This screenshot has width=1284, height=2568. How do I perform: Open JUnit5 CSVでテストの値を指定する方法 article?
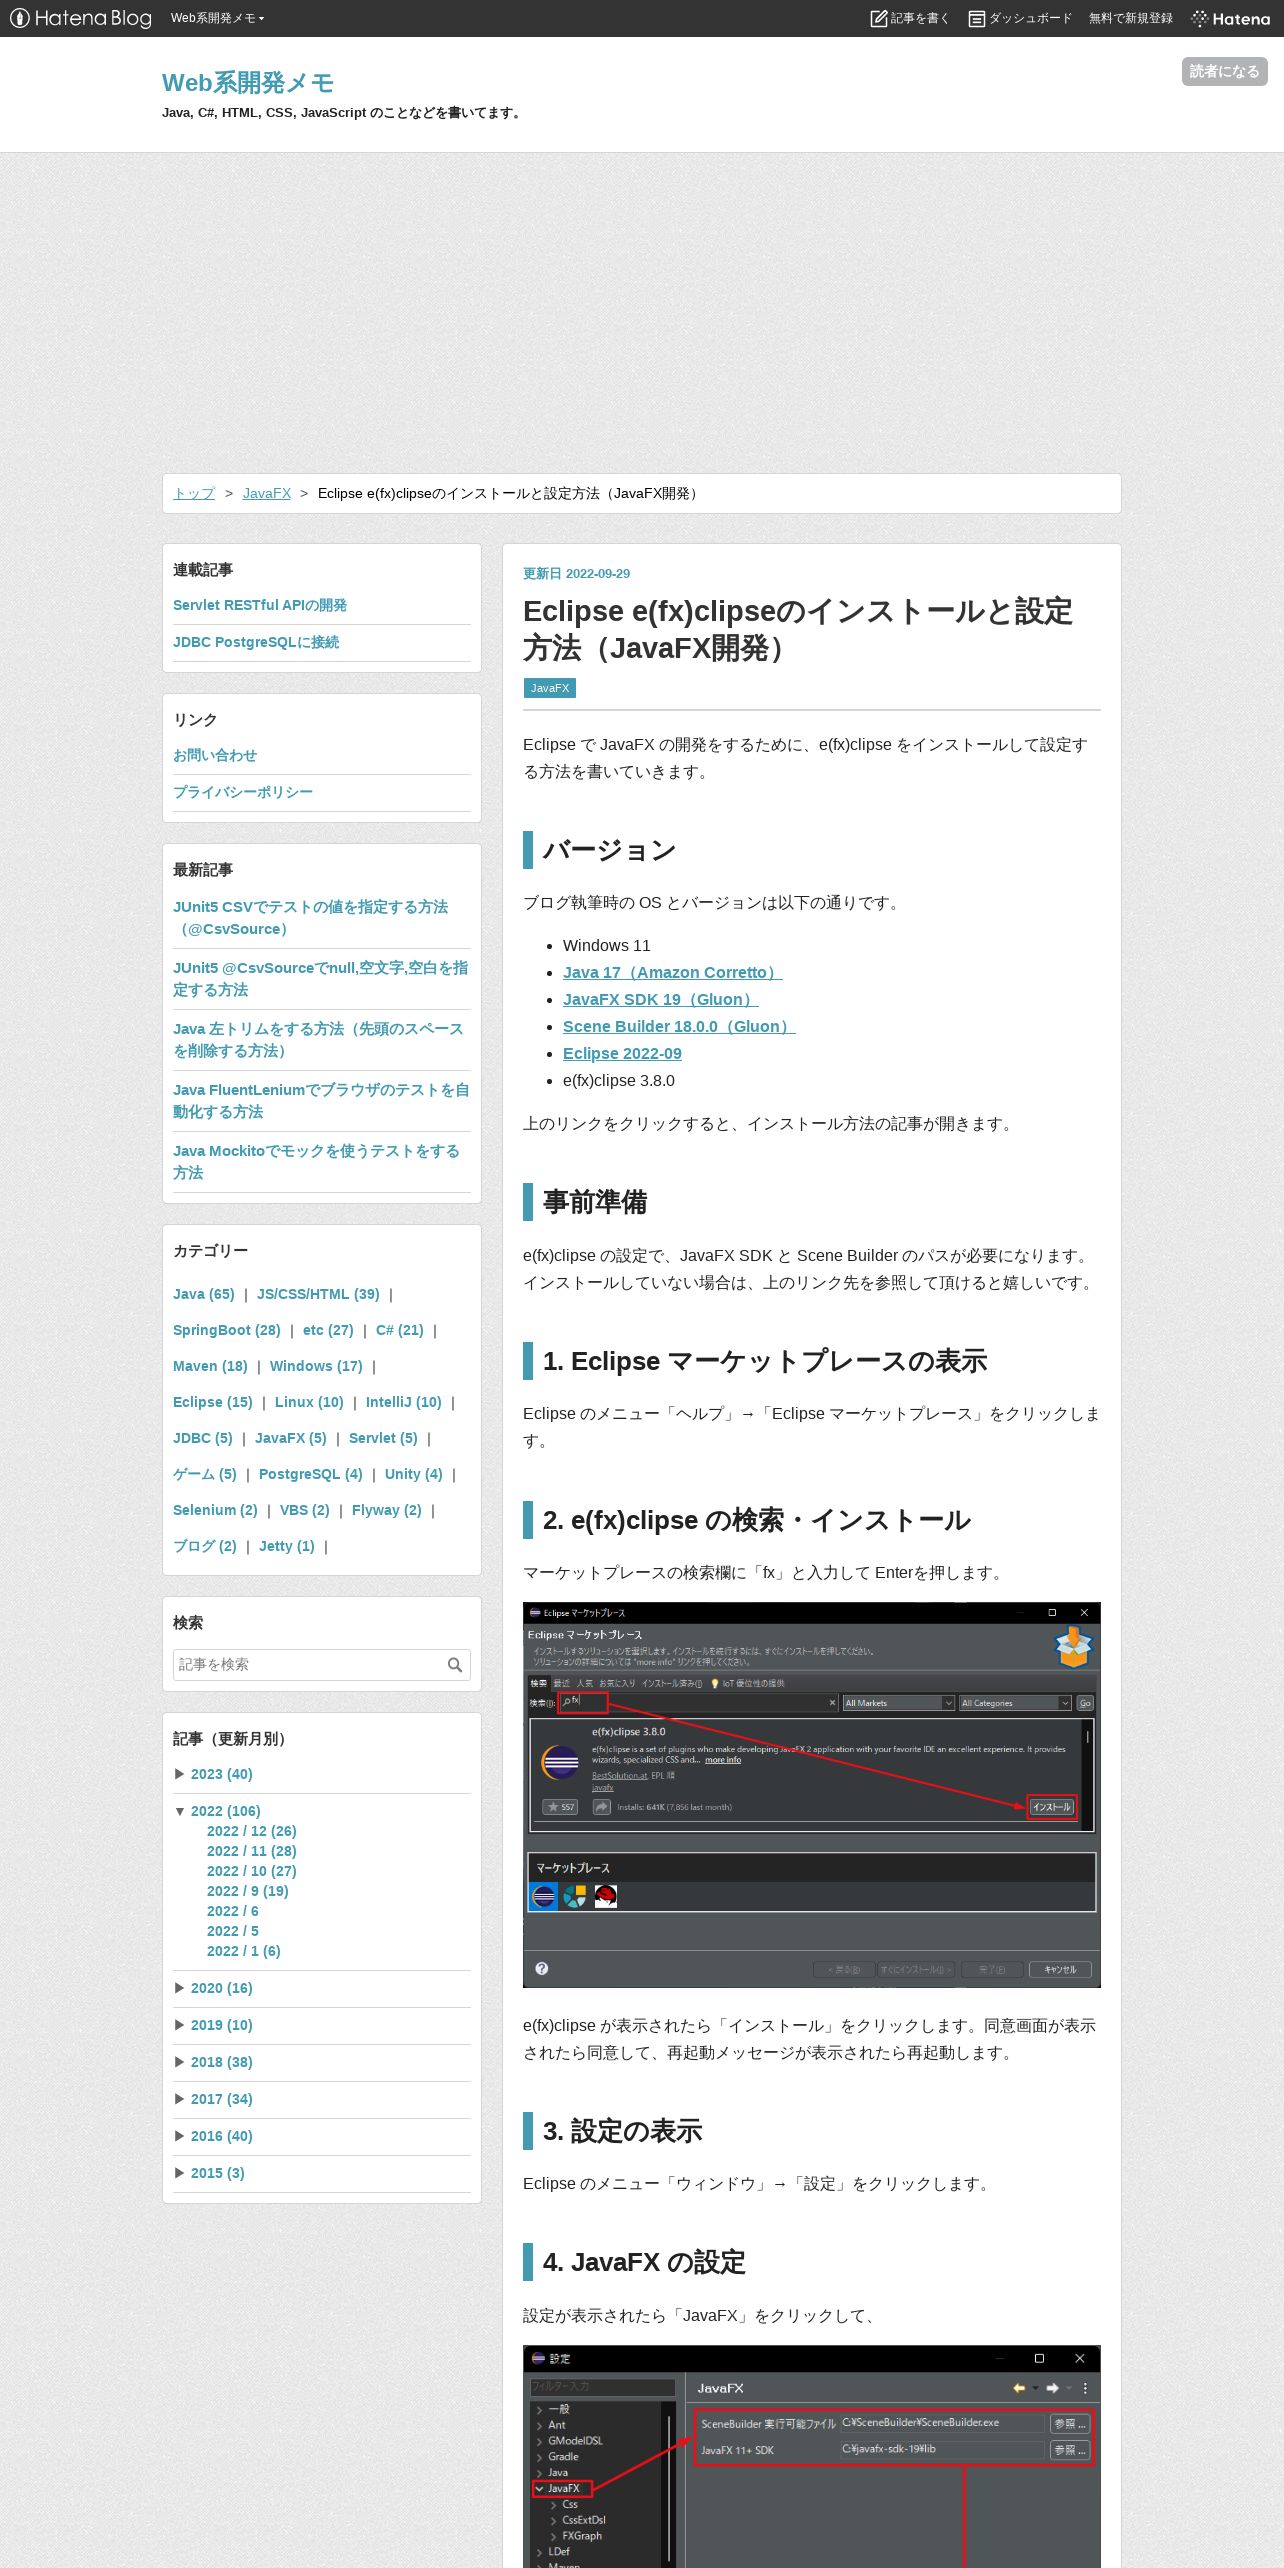[311, 918]
